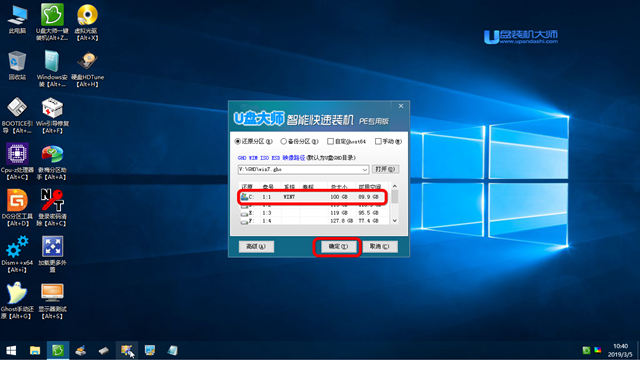The height and width of the screenshot is (365, 640).
Task: Click the taskbar icon right of green U盘大师 icon
Action: (x=80, y=350)
